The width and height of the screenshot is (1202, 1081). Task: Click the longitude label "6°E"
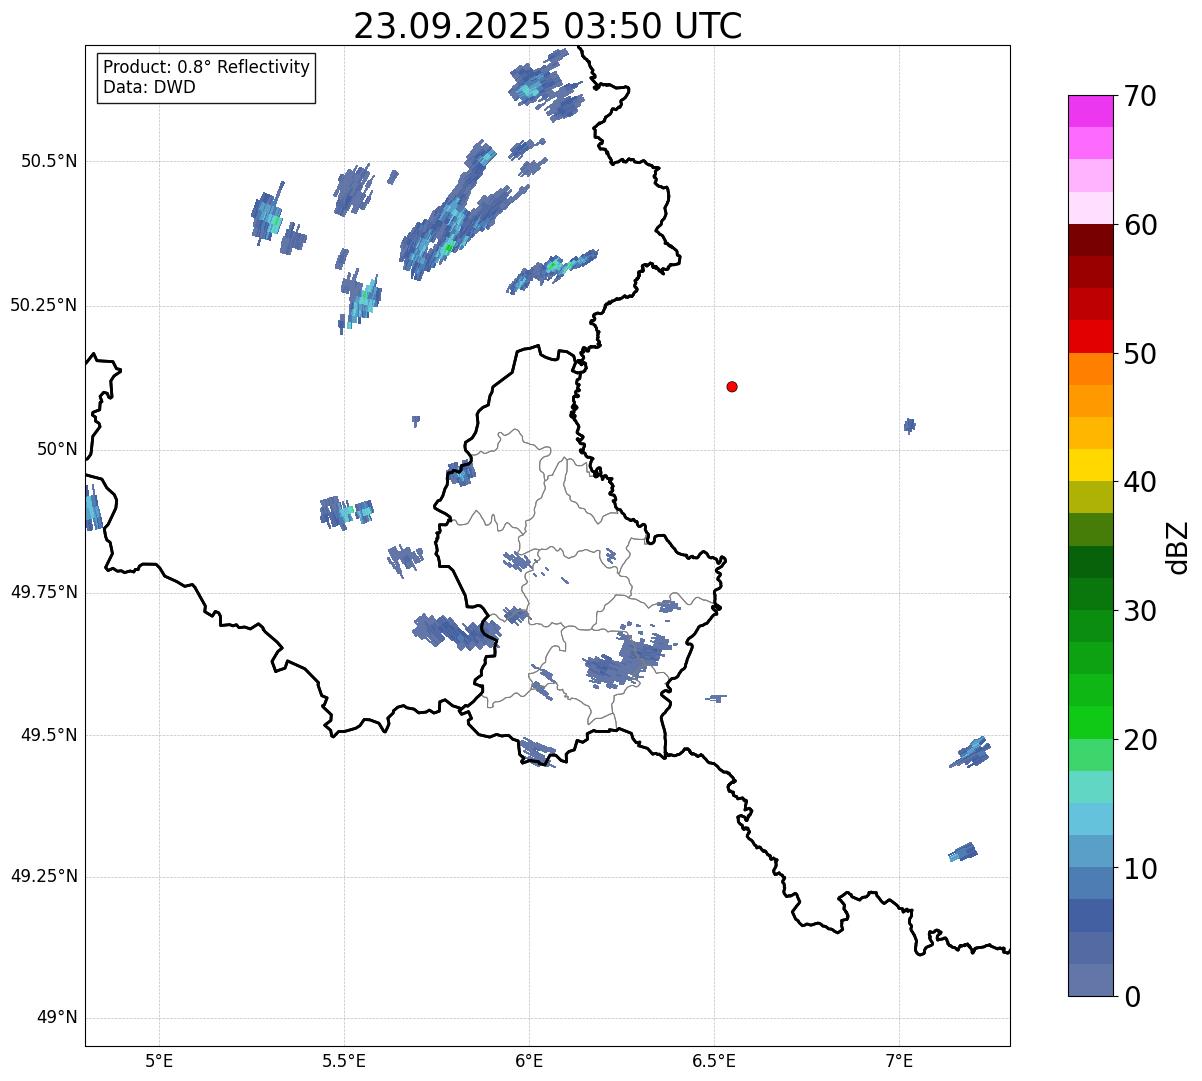[529, 1060]
